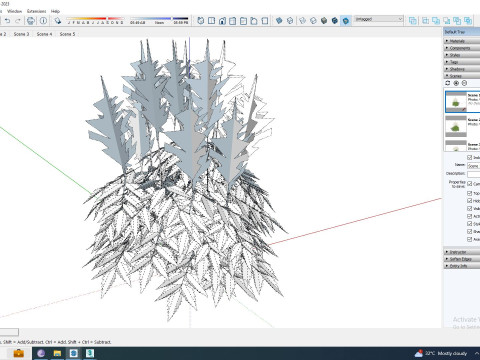Screen dimensions: 480x360
Task: Switch to the Front view icon
Action: click(x=222, y=21)
